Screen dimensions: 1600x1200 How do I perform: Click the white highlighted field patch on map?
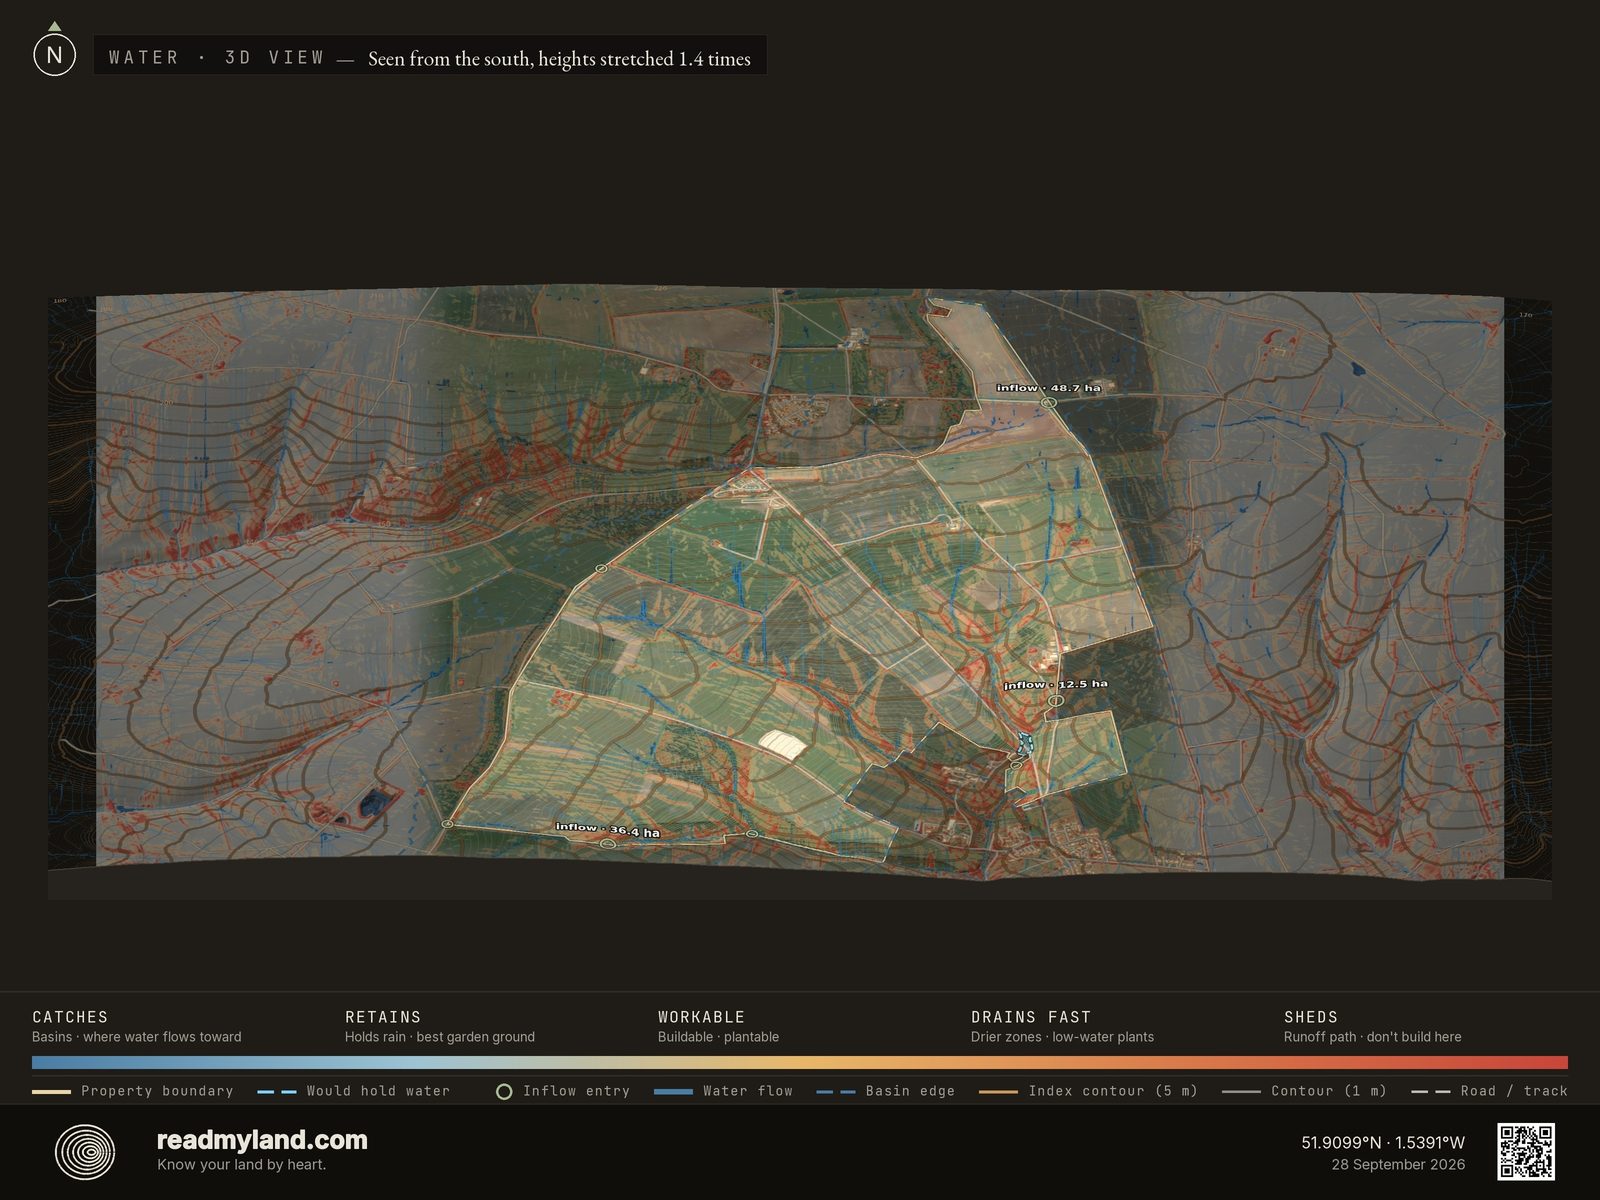783,743
